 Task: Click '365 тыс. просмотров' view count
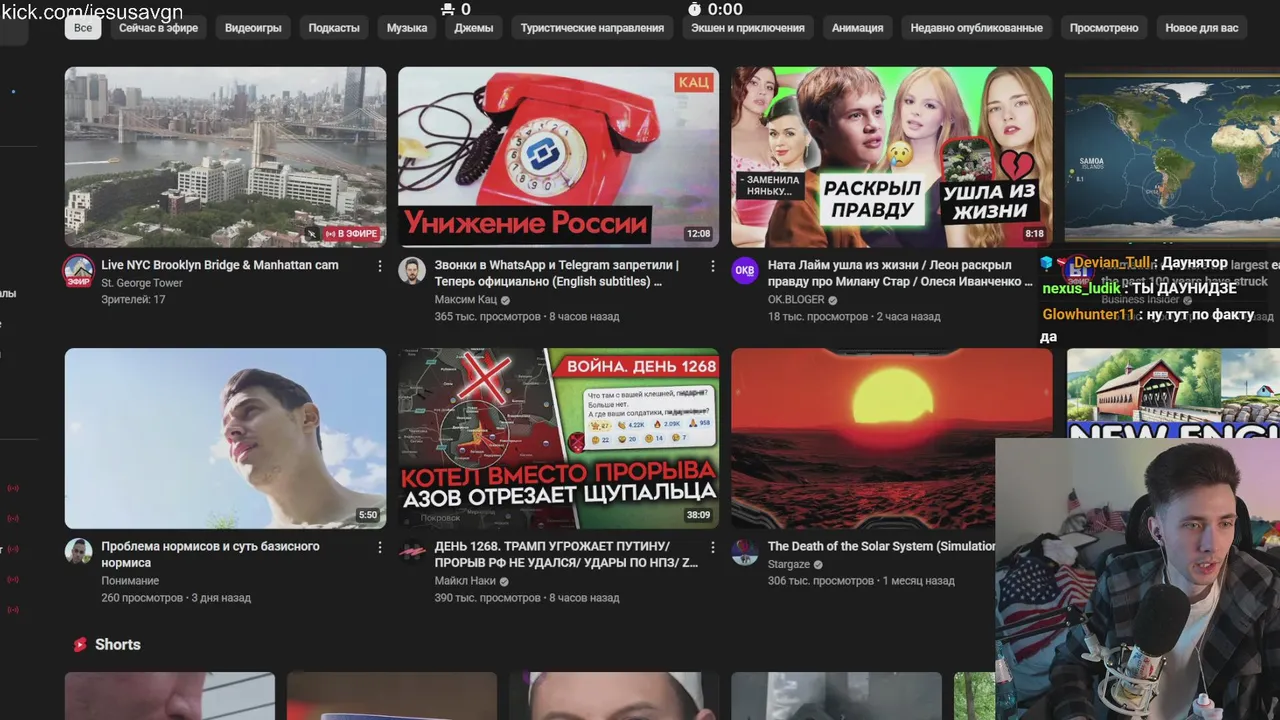pos(487,317)
